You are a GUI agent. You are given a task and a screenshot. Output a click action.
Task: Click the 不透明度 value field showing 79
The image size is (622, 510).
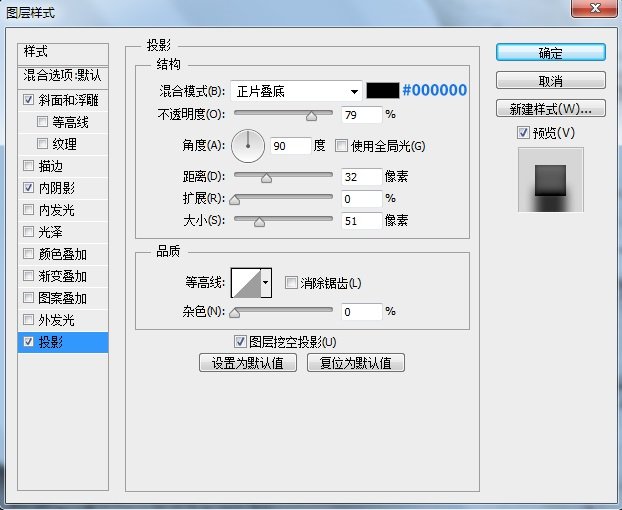point(362,115)
